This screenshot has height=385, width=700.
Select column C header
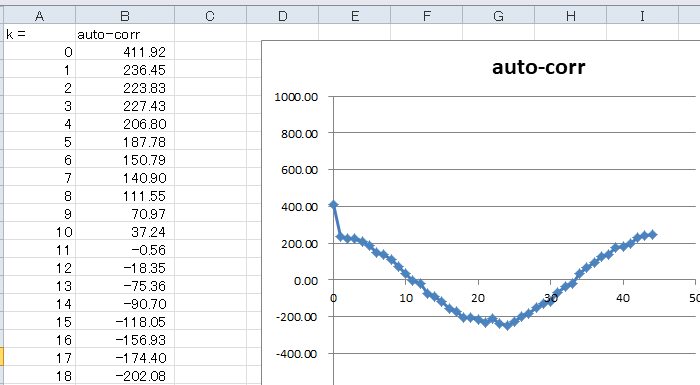210,16
